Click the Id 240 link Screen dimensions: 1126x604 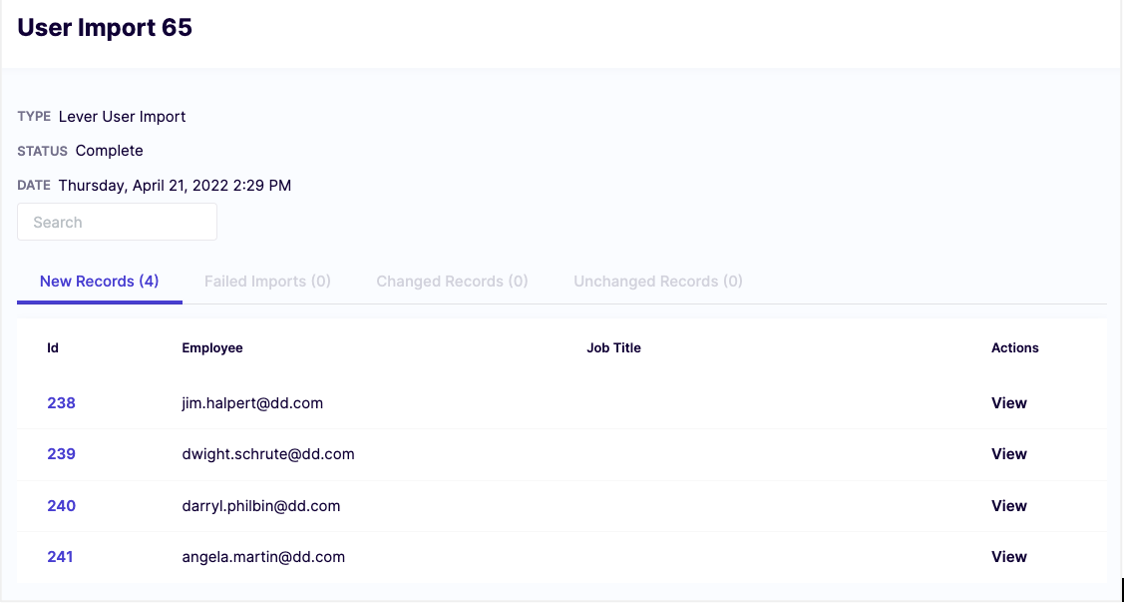(x=61, y=505)
